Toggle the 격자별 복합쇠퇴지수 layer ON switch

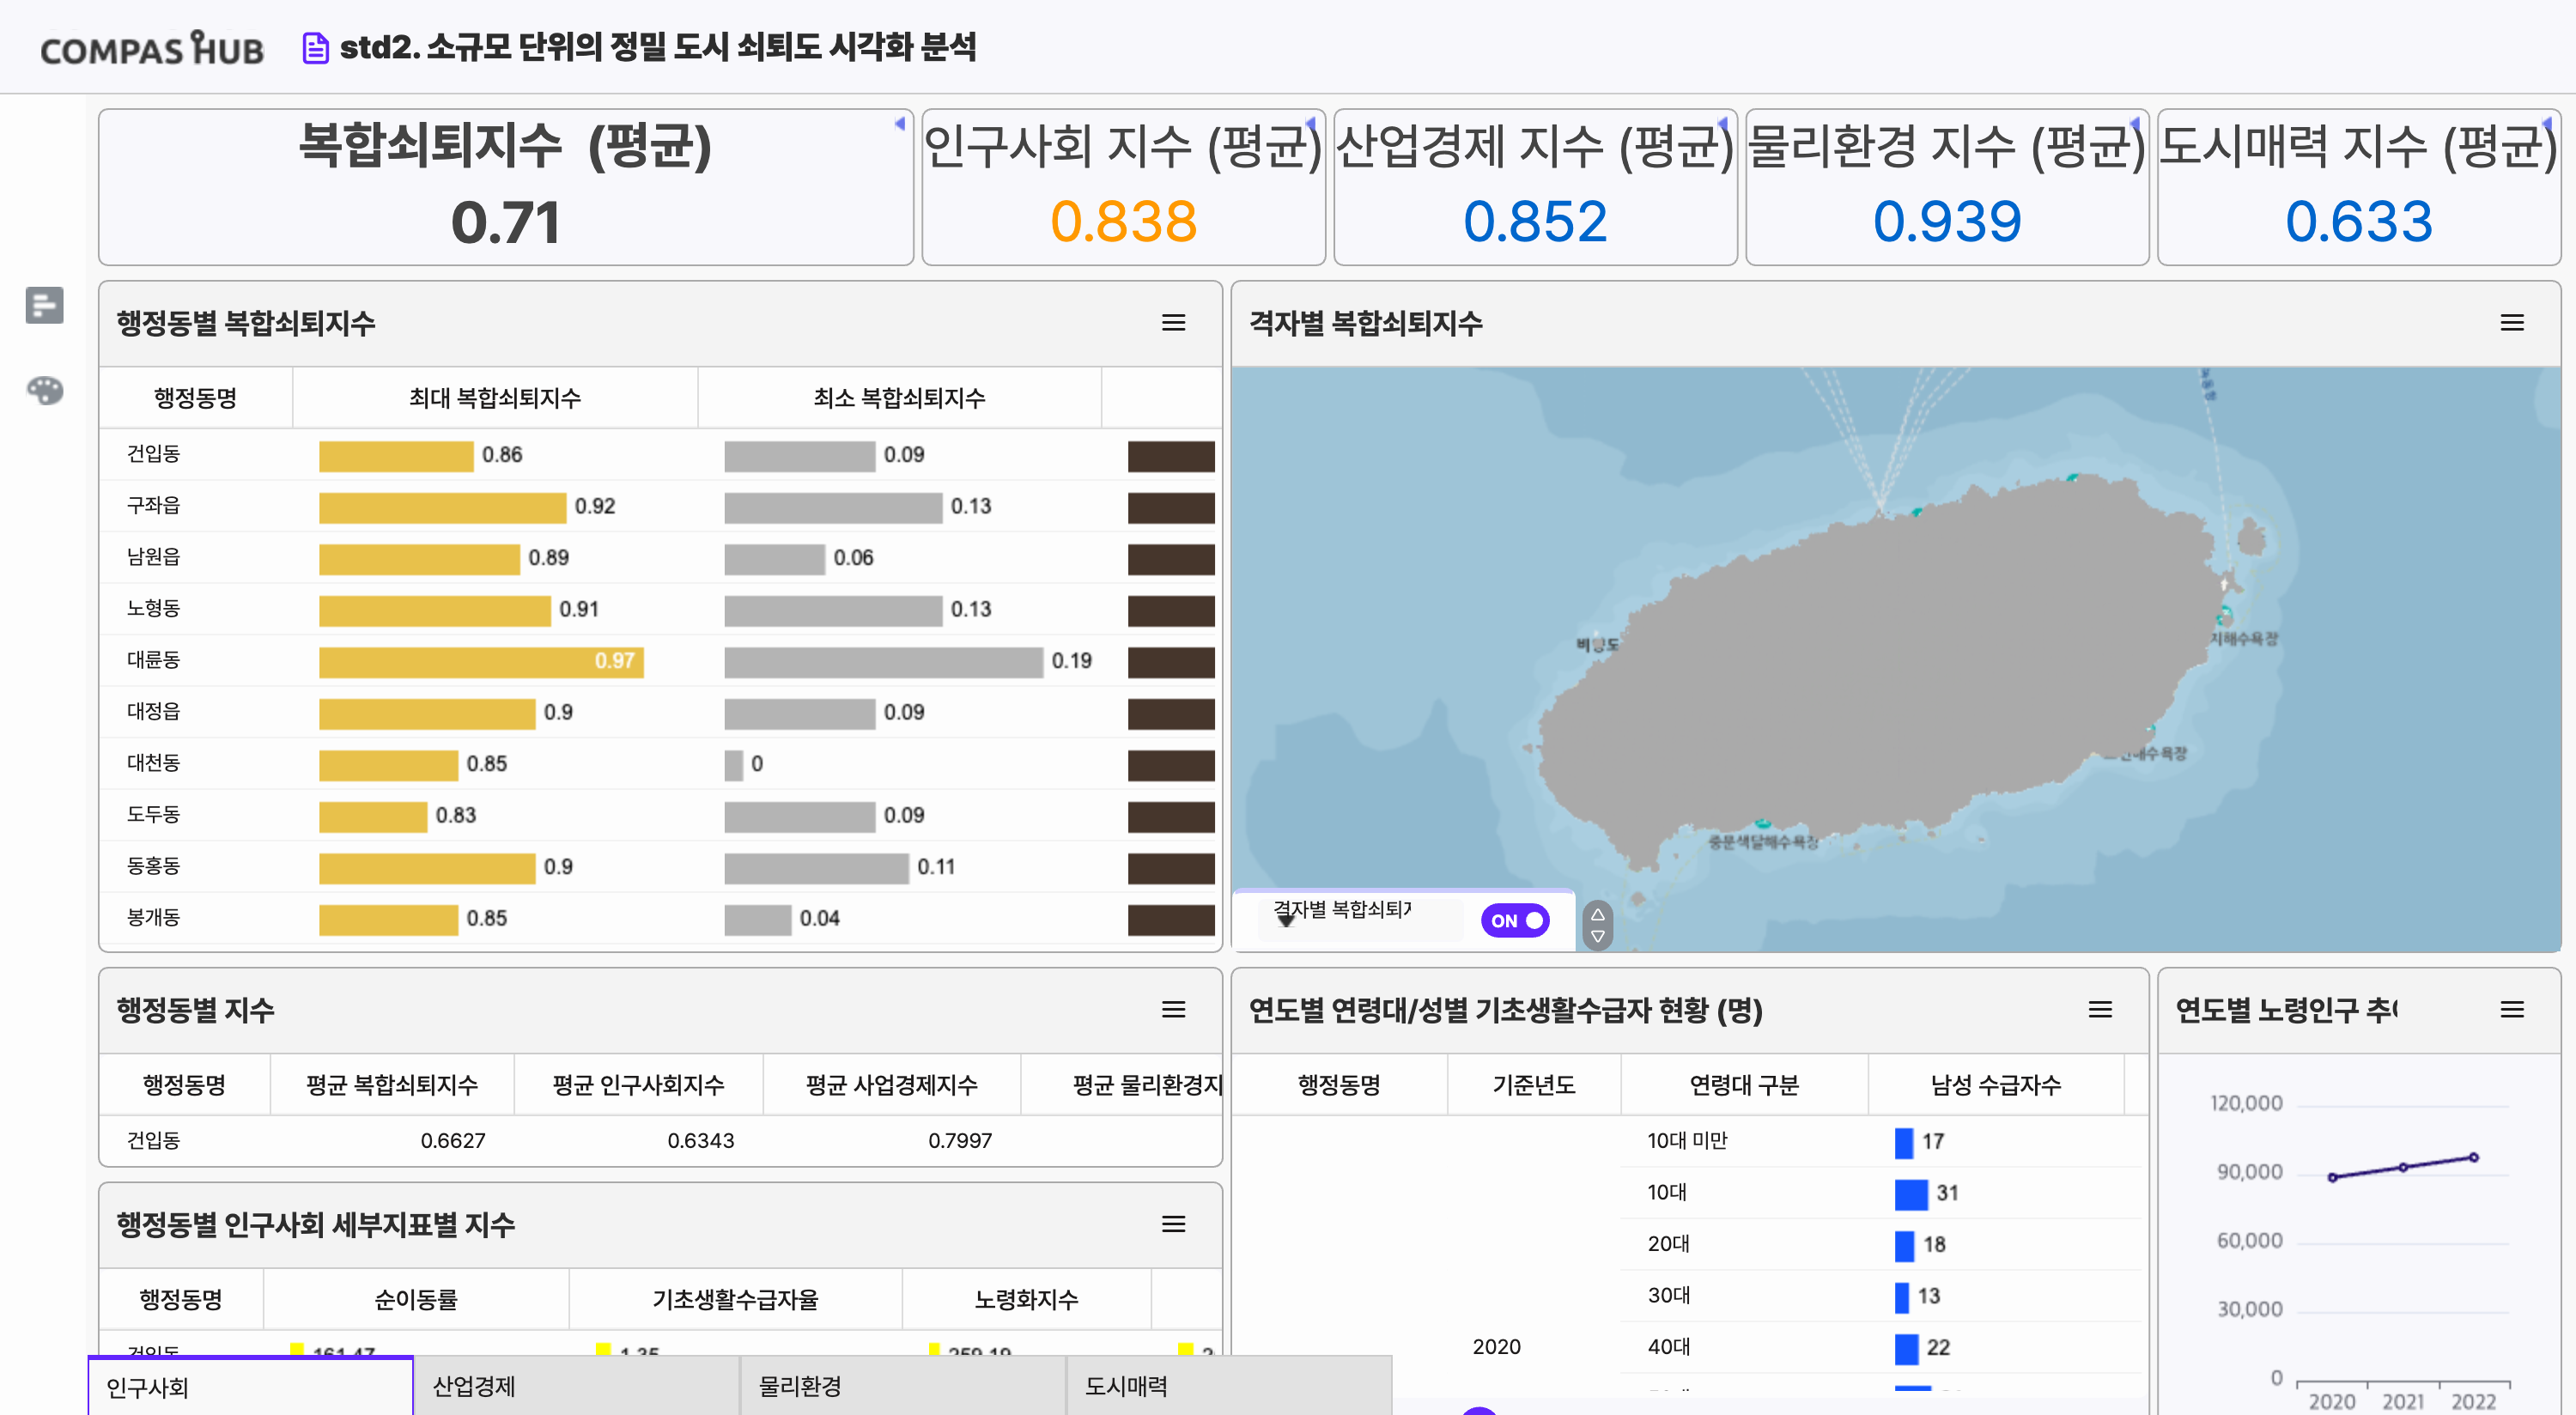point(1515,920)
